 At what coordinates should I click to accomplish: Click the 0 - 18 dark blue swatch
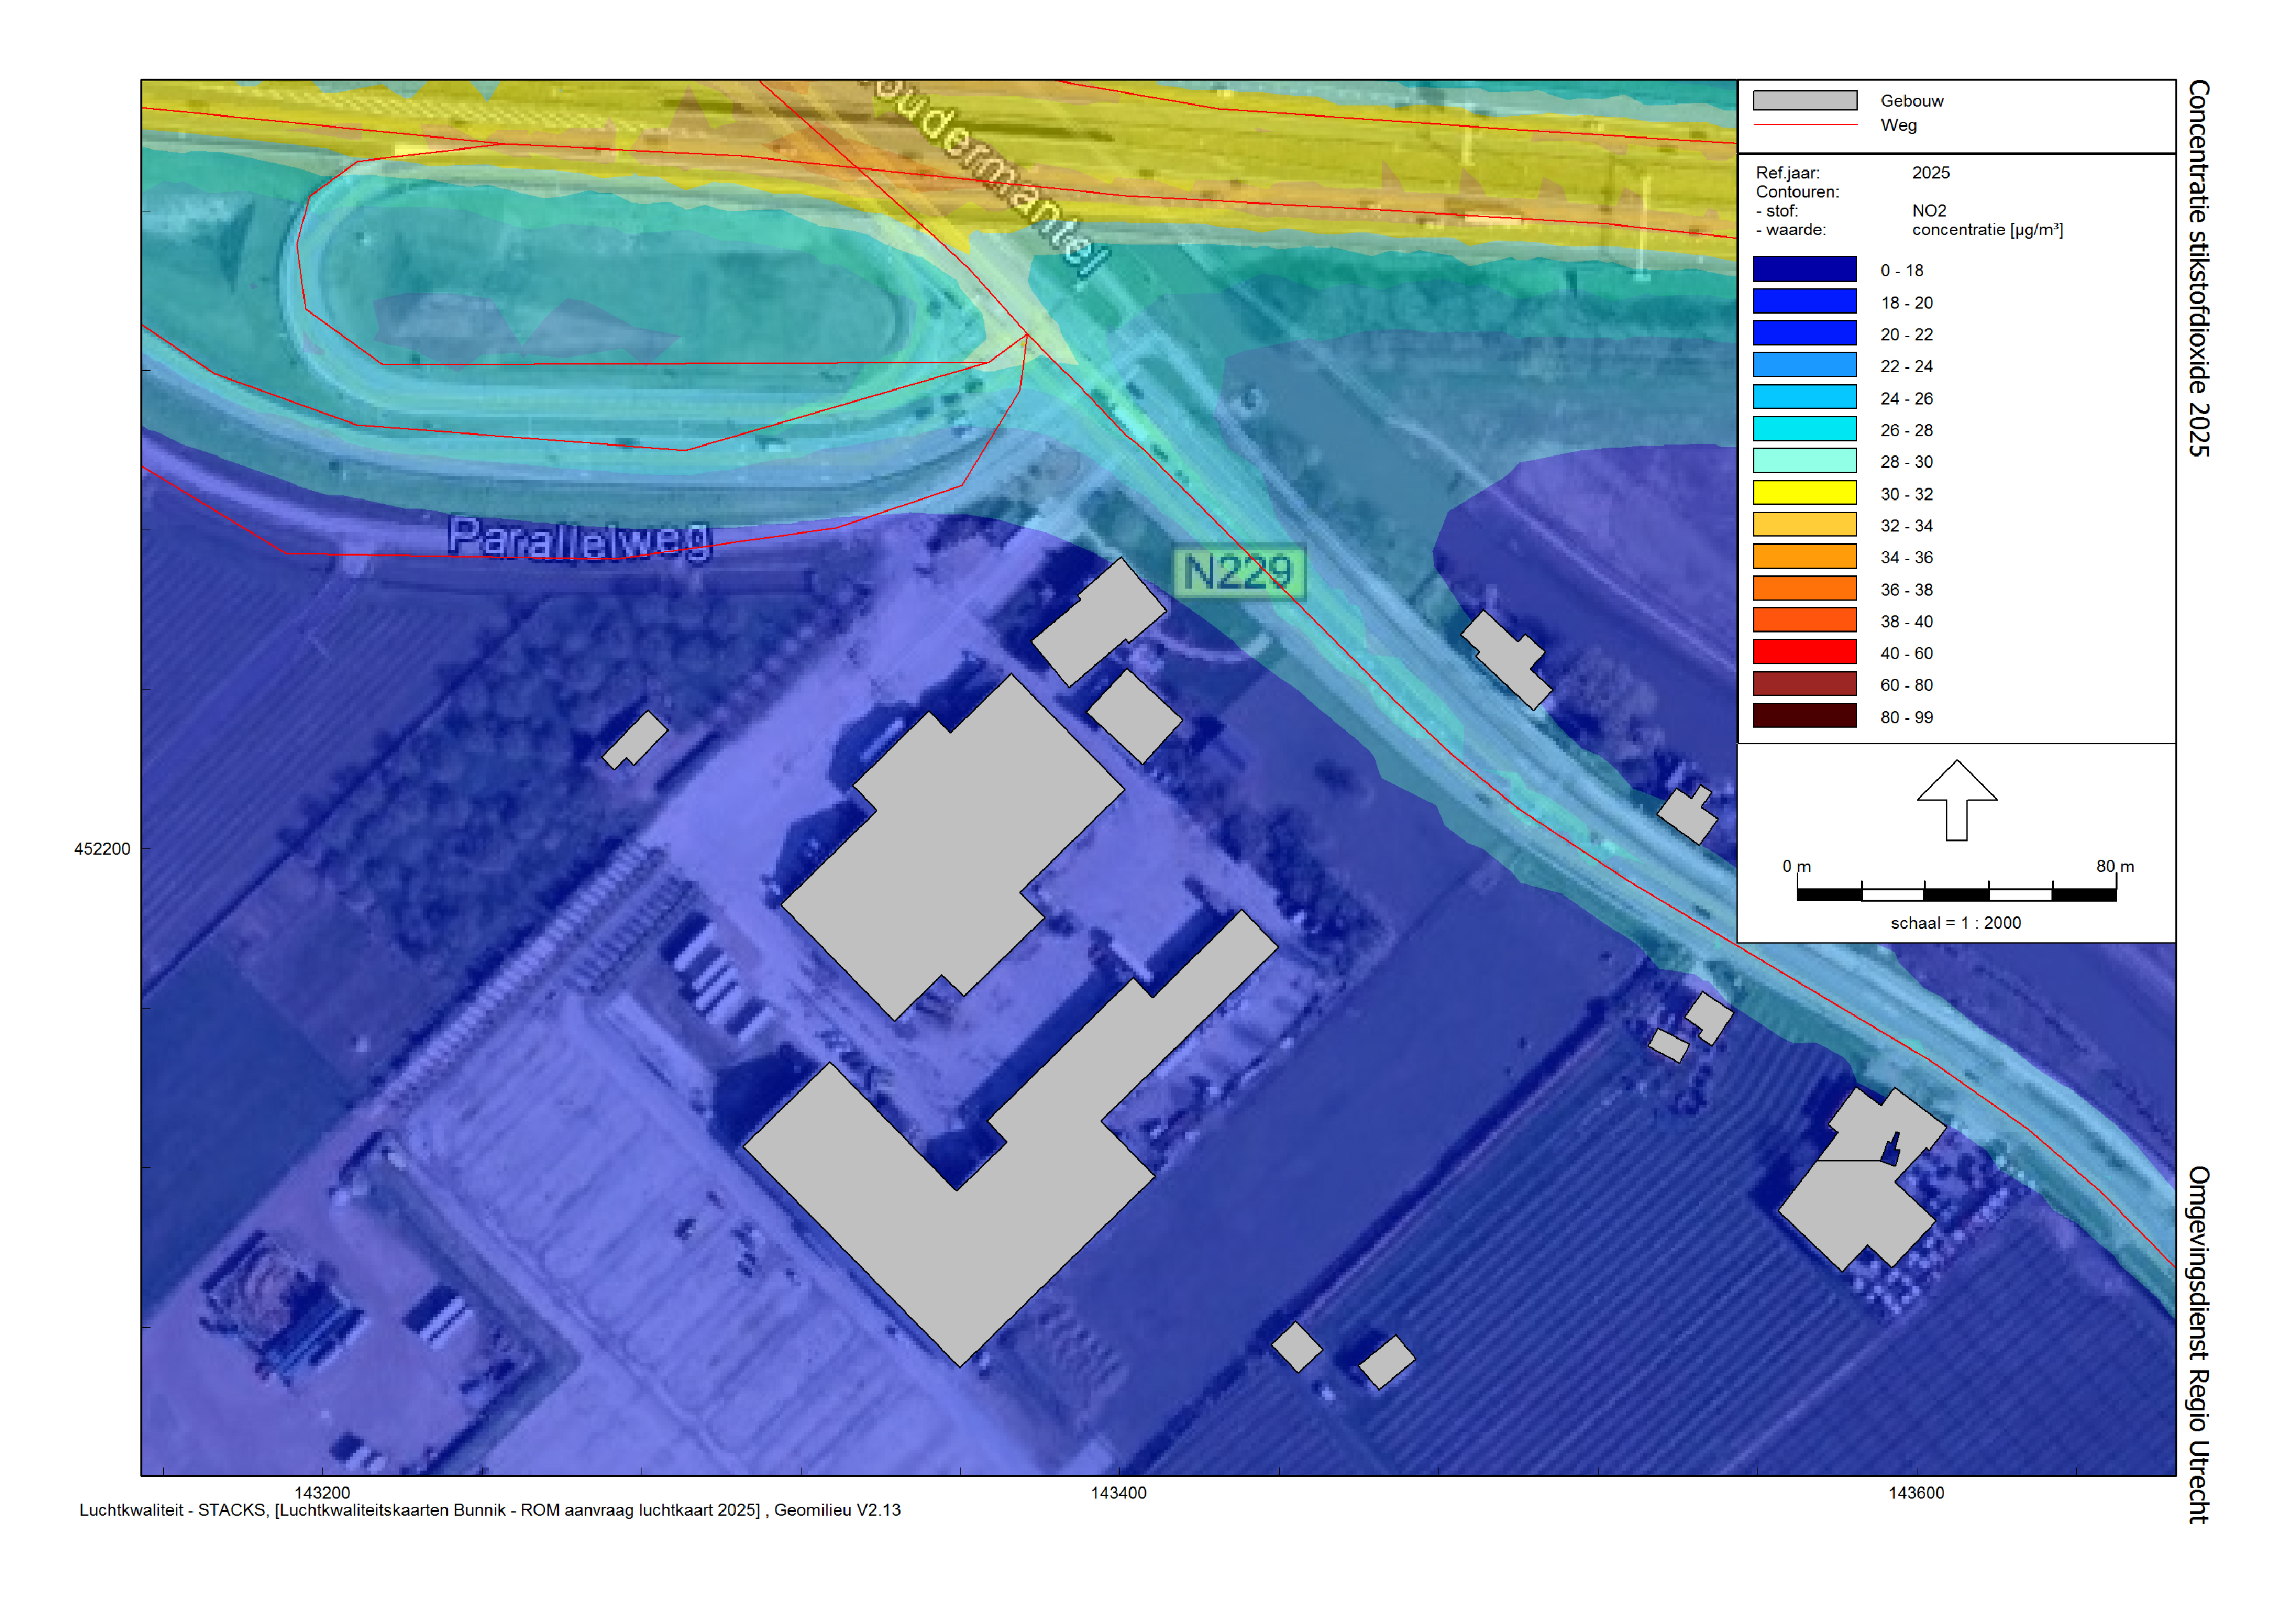pos(1804,270)
